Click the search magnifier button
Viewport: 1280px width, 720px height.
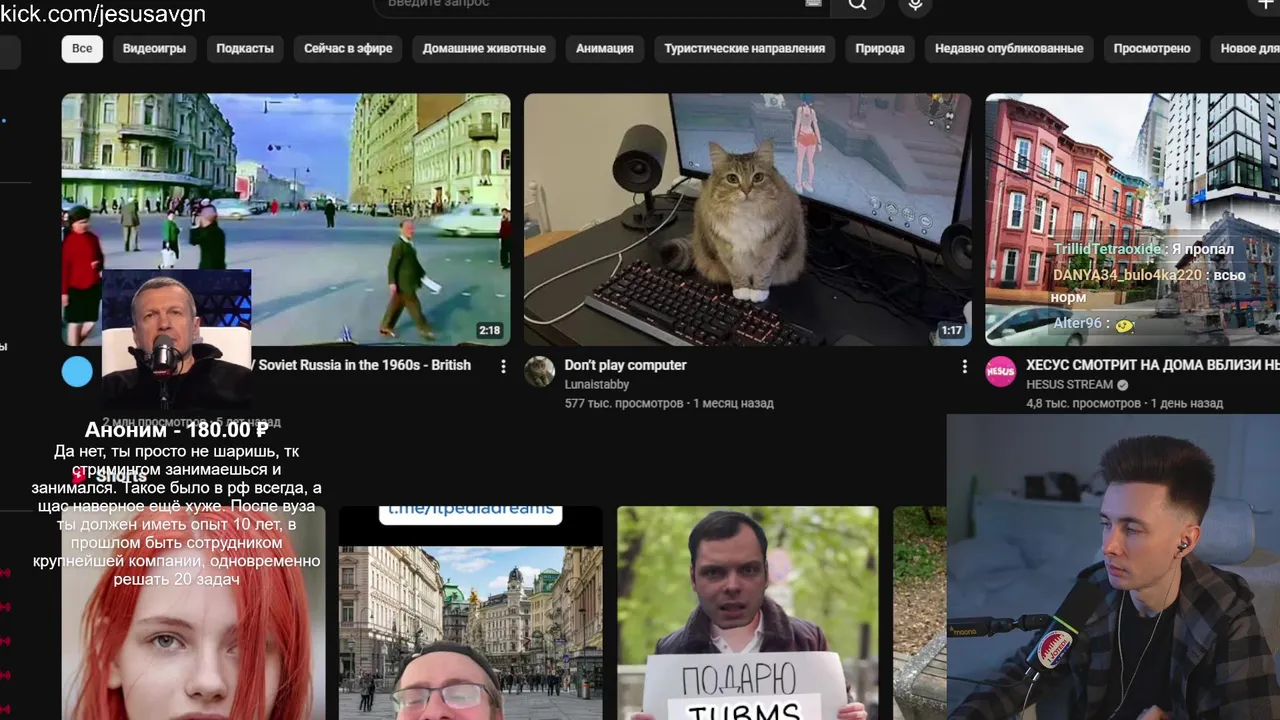click(857, 5)
